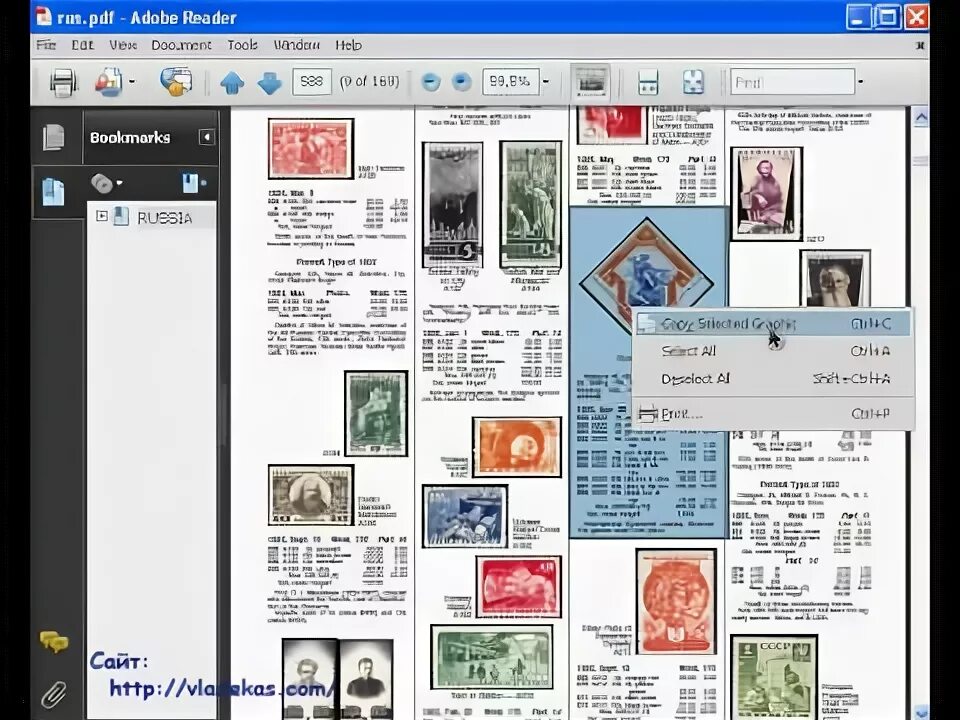Open the View menu
960x720 pixels.
[123, 45]
